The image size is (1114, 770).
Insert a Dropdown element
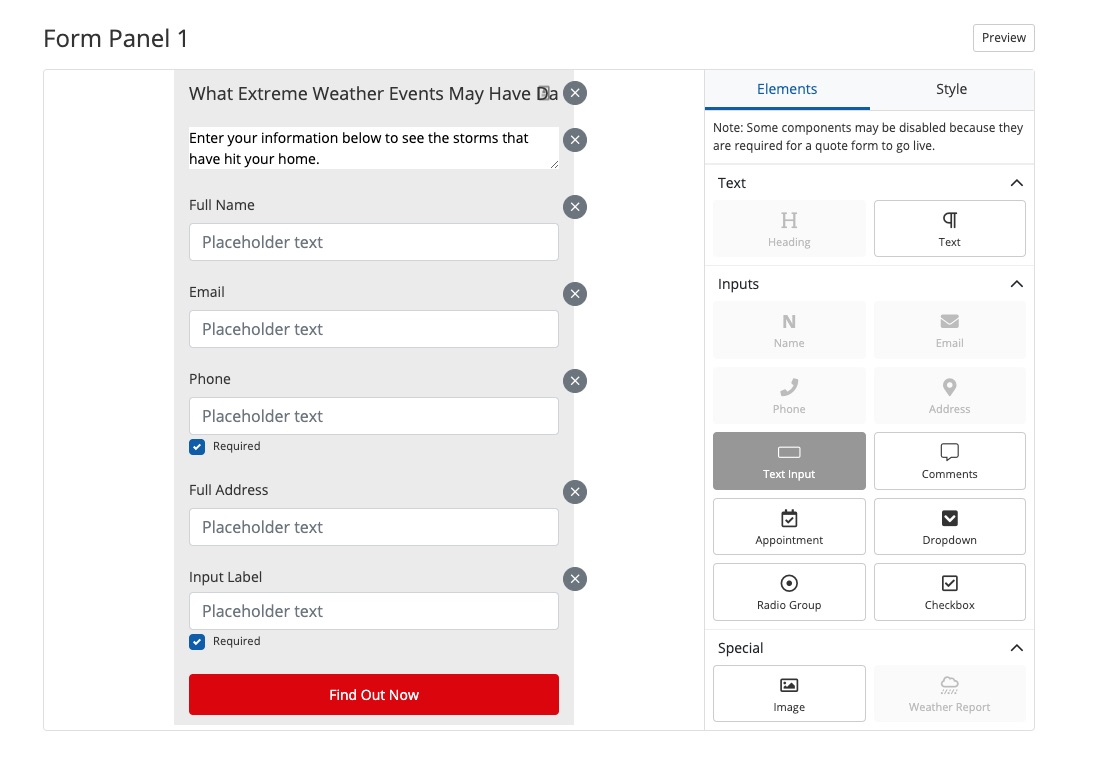pyautogui.click(x=949, y=526)
